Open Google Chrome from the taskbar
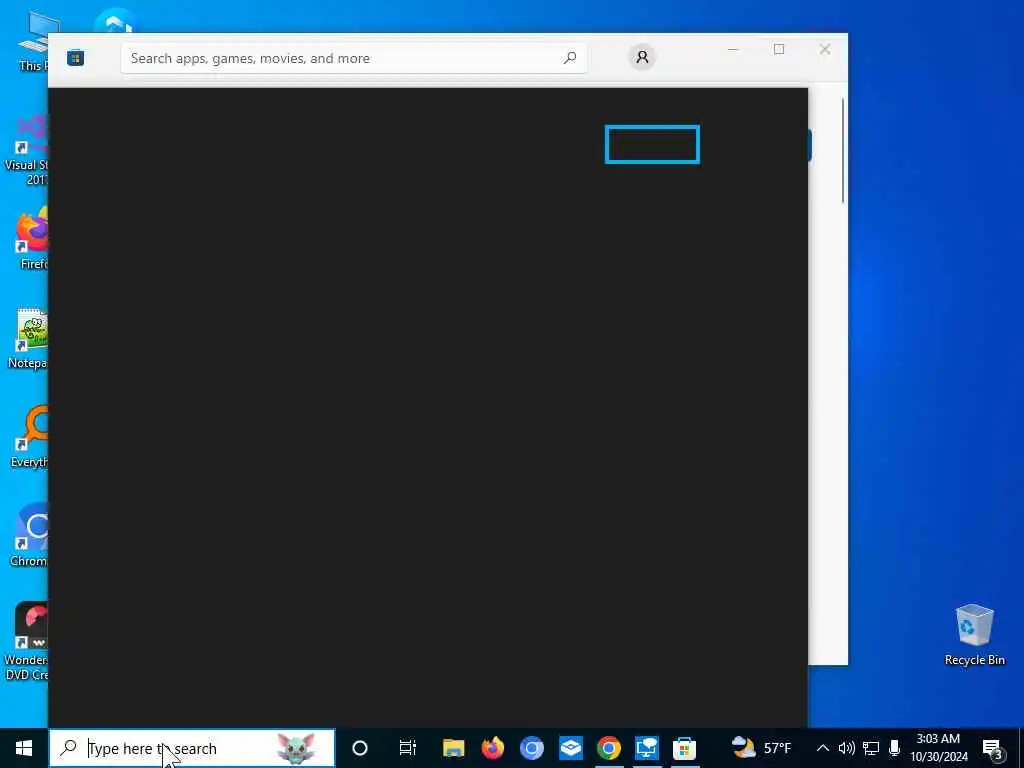 (609, 748)
